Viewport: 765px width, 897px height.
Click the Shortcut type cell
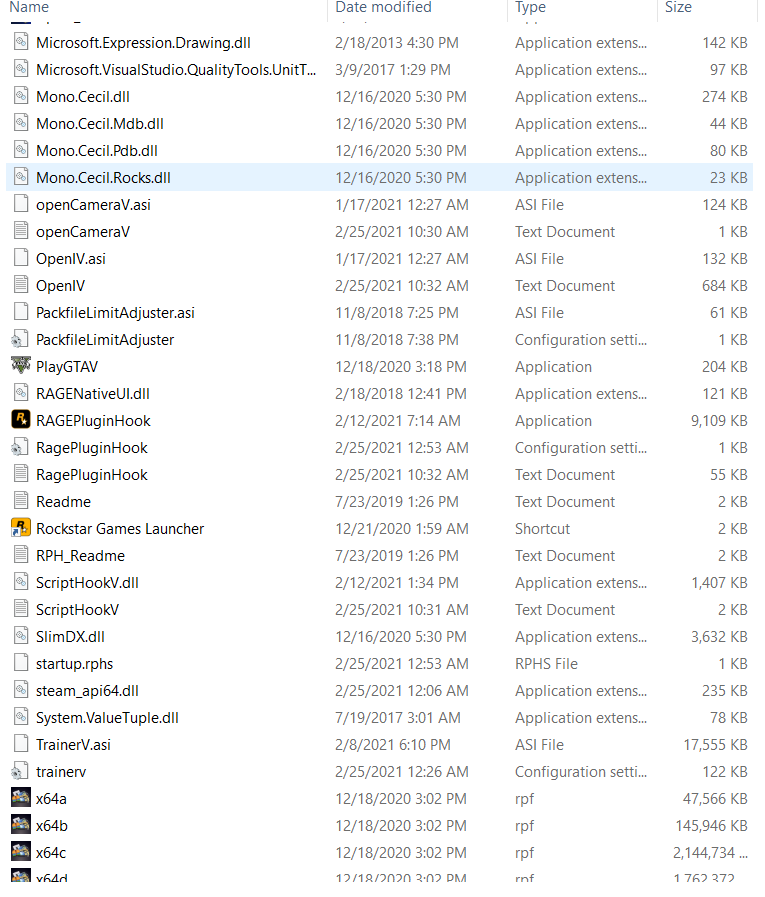542,529
